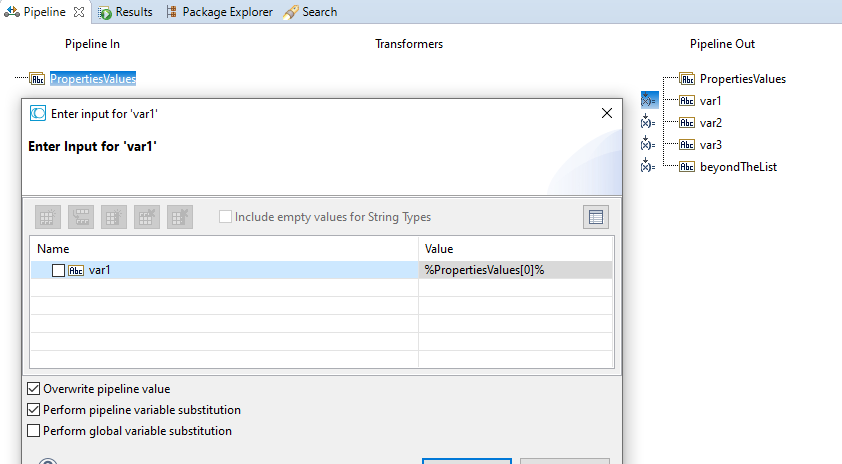Enable Perform global variable substitution
The width and height of the screenshot is (842, 464).
[33, 431]
